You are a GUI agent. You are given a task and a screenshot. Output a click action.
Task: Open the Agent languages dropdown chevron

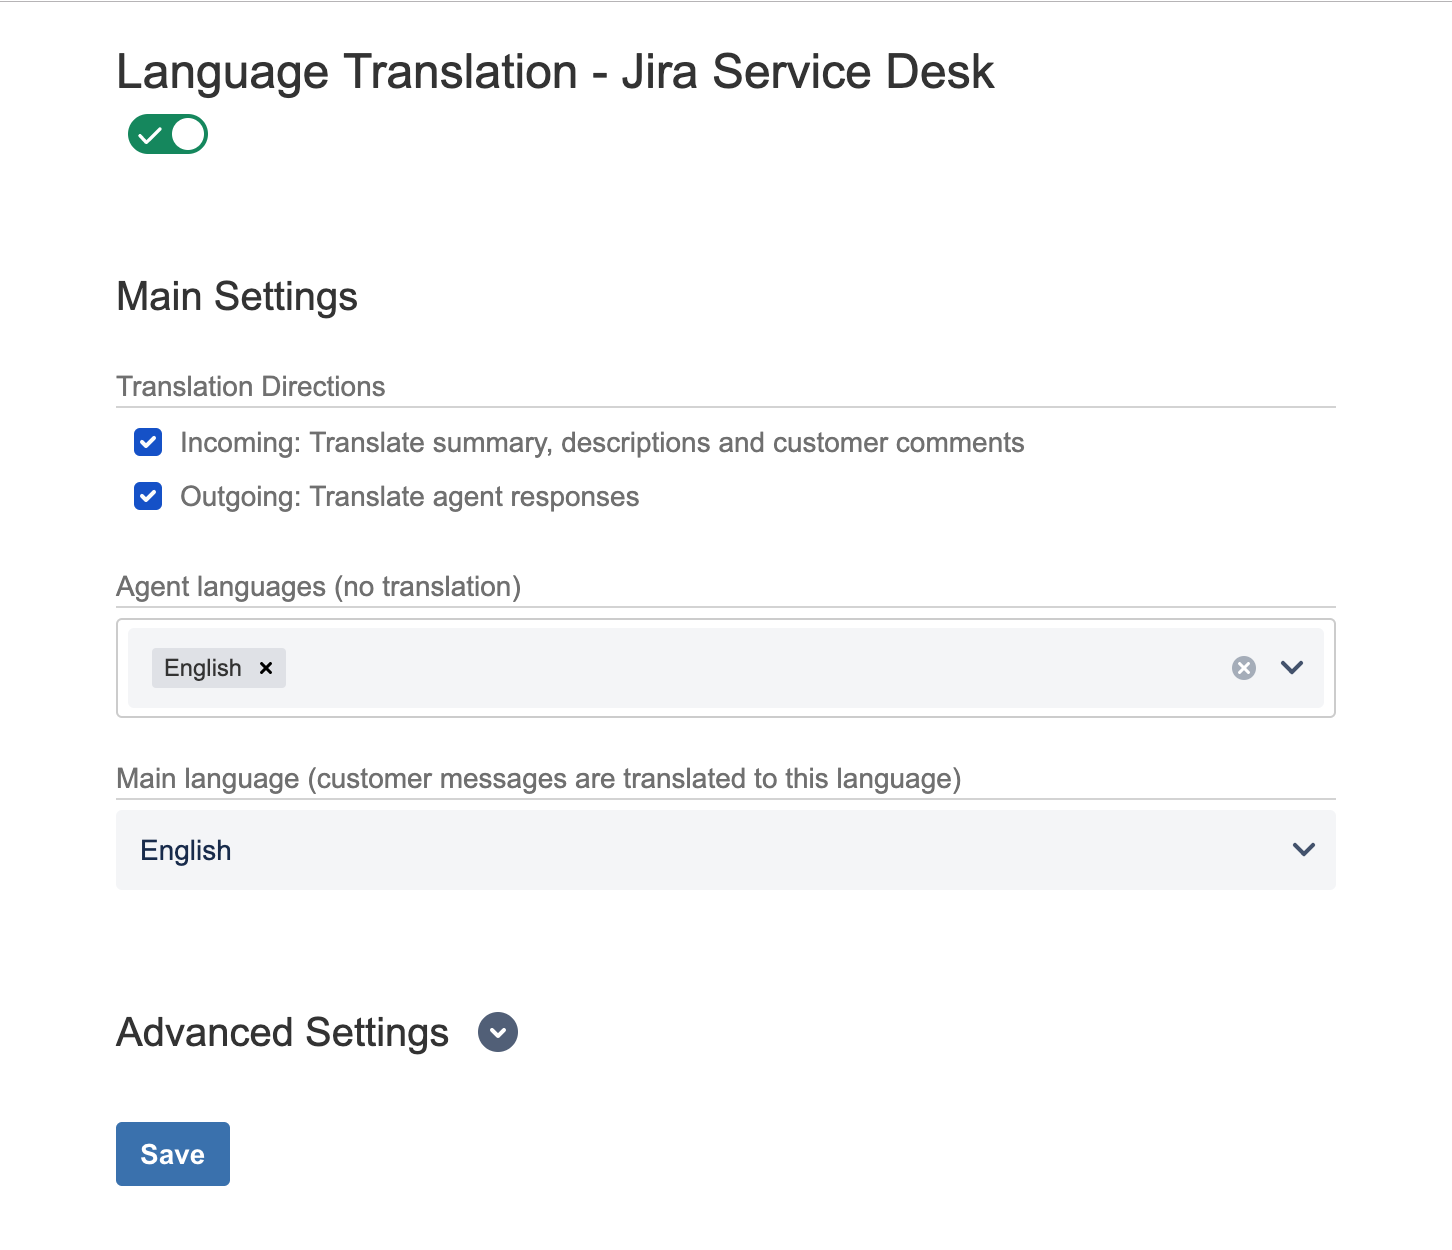(1292, 667)
